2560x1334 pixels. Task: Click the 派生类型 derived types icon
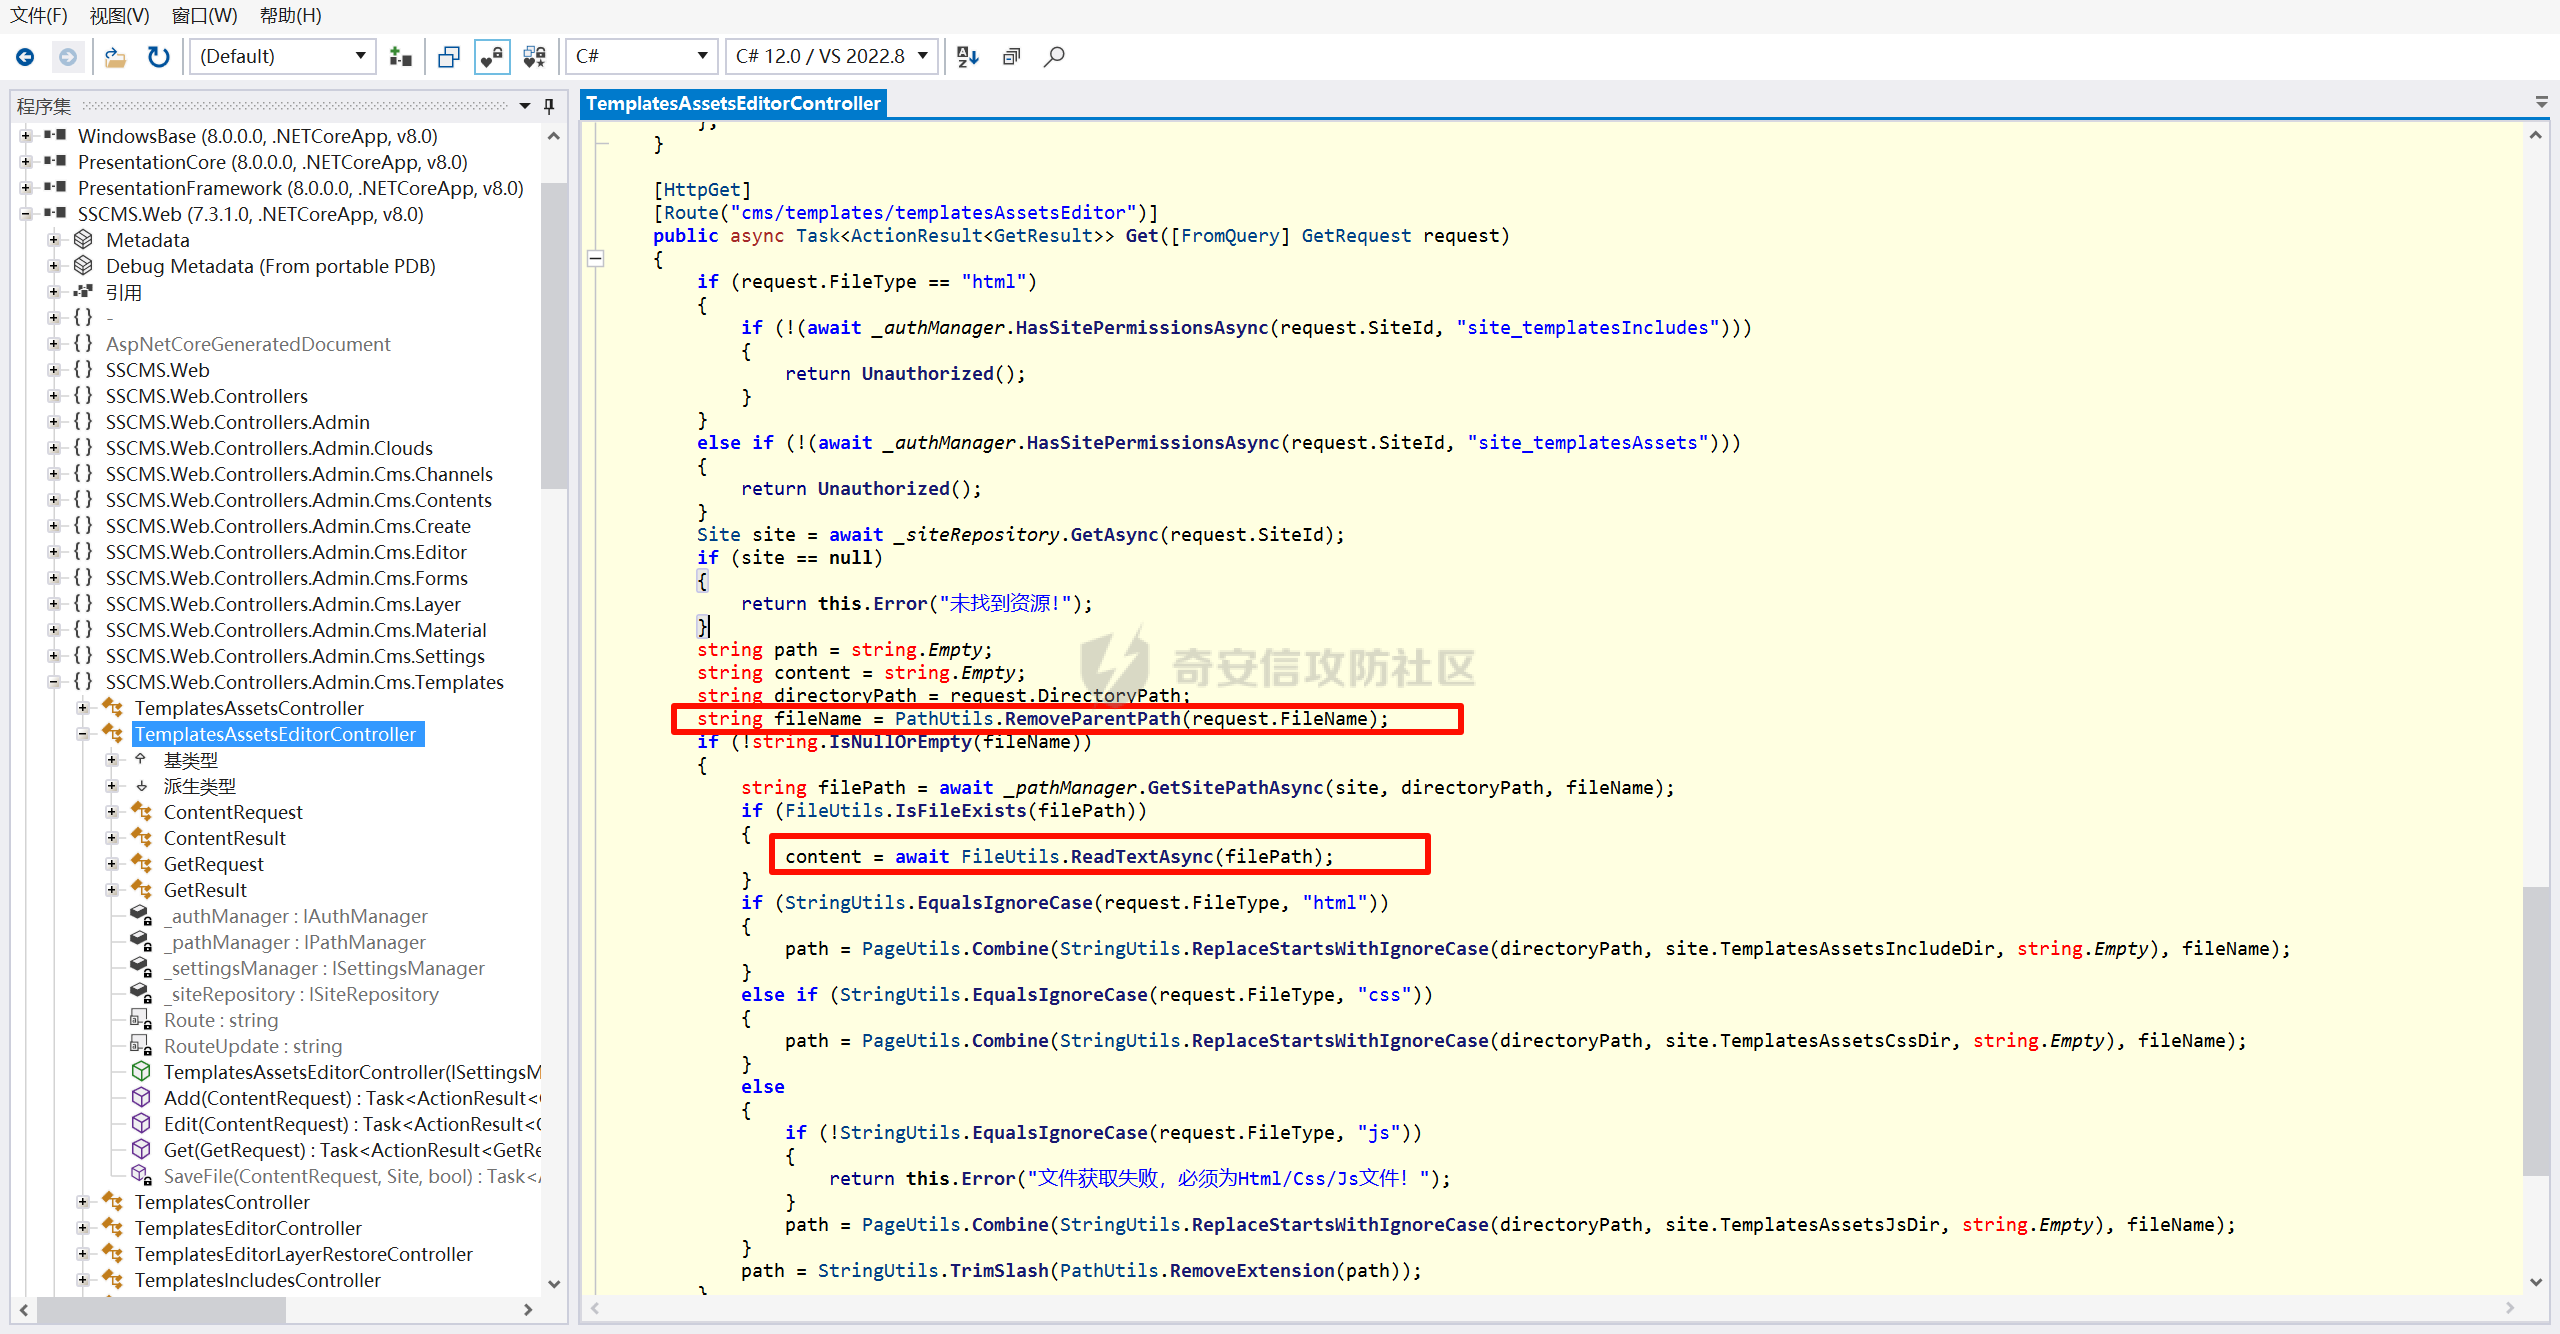tap(142, 785)
